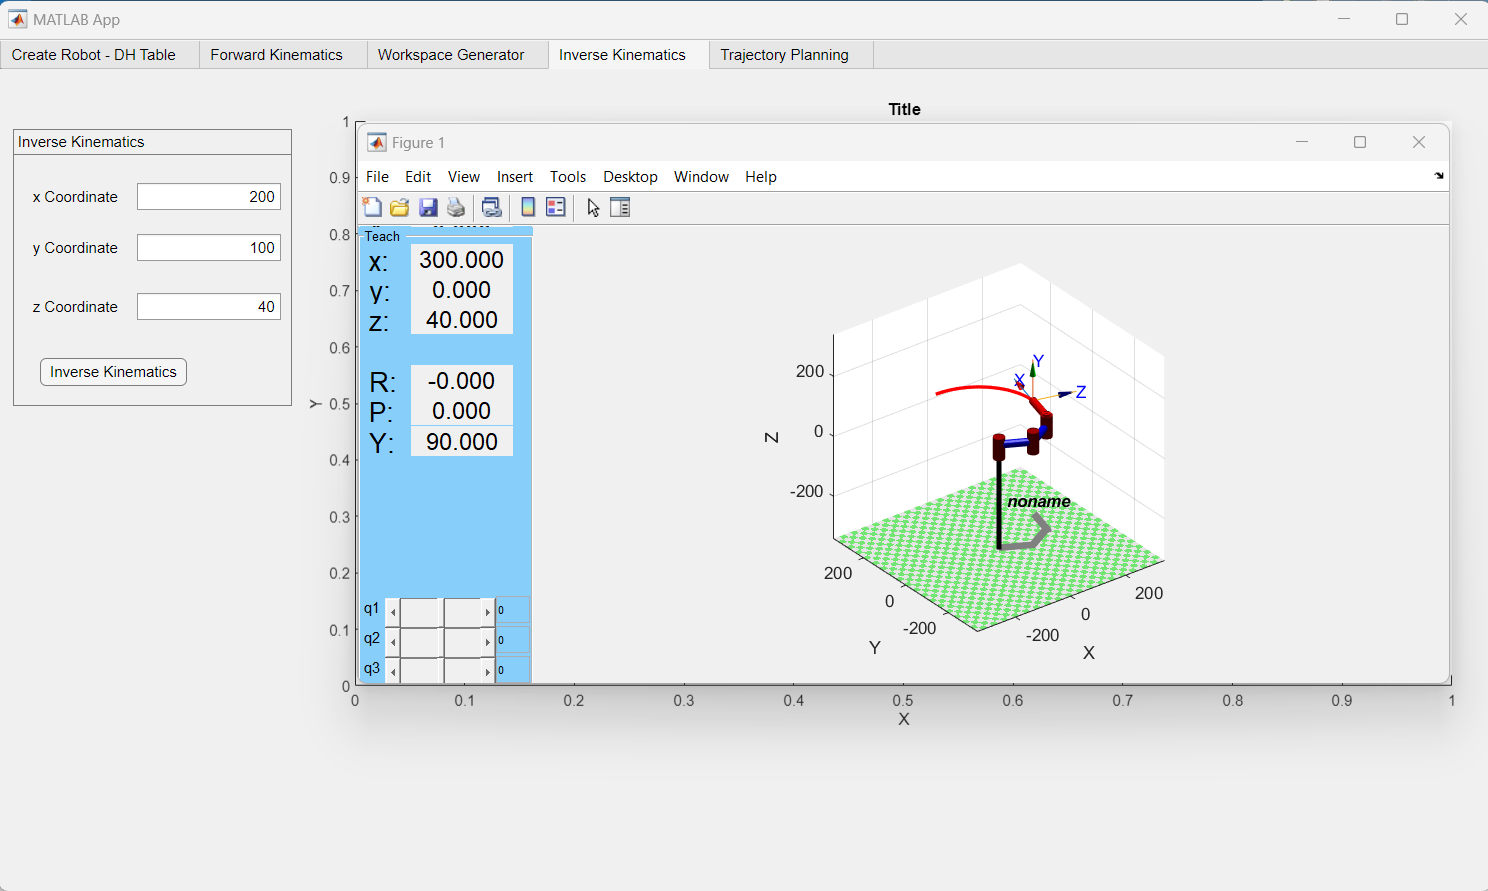The height and width of the screenshot is (891, 1488).
Task: Open print preview from the figure toolbar
Action: 456,207
